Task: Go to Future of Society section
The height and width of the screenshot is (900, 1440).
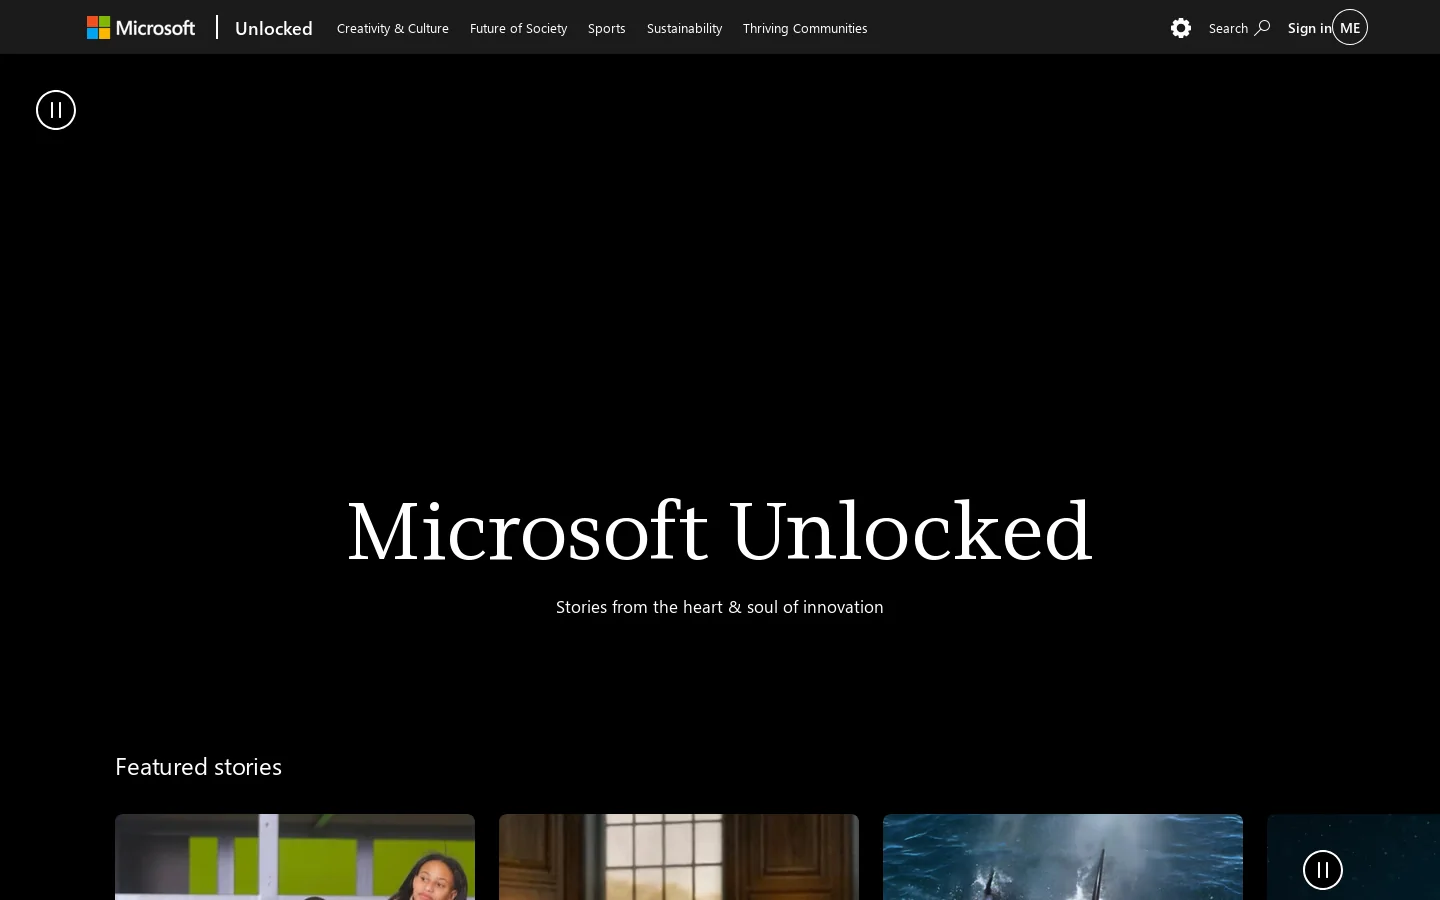Action: [518, 28]
